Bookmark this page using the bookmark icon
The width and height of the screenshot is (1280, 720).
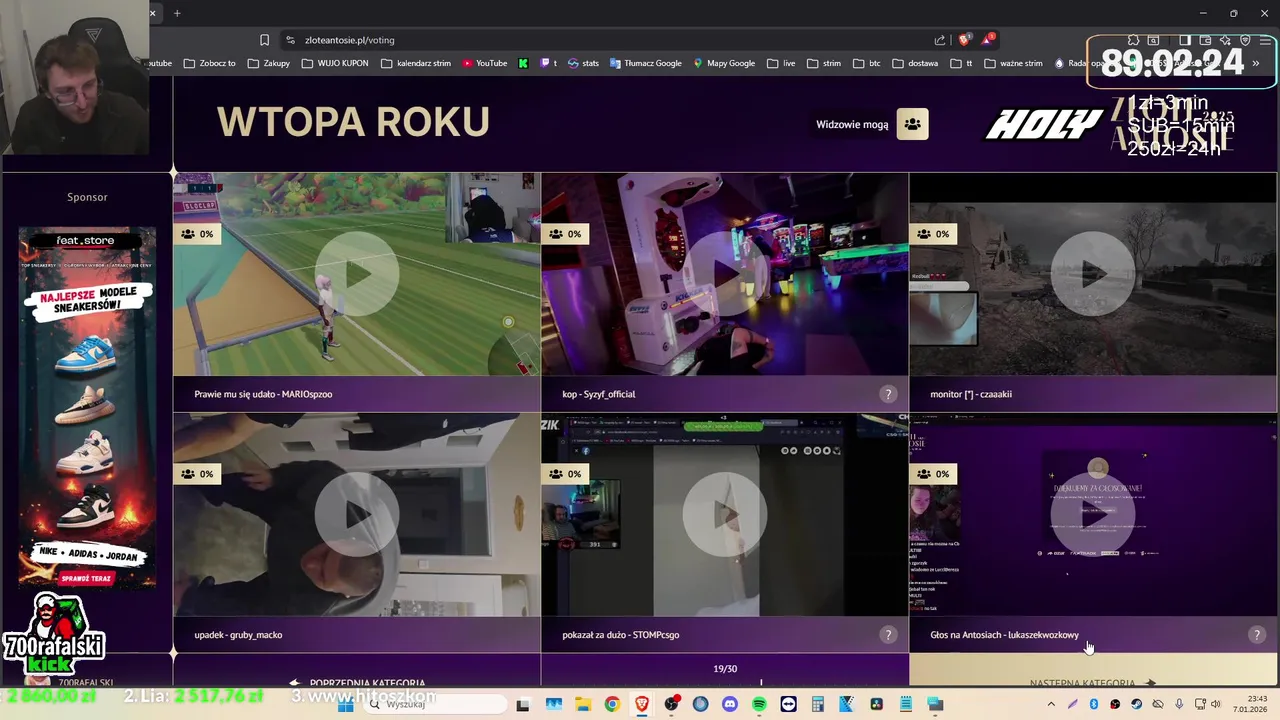coord(264,40)
